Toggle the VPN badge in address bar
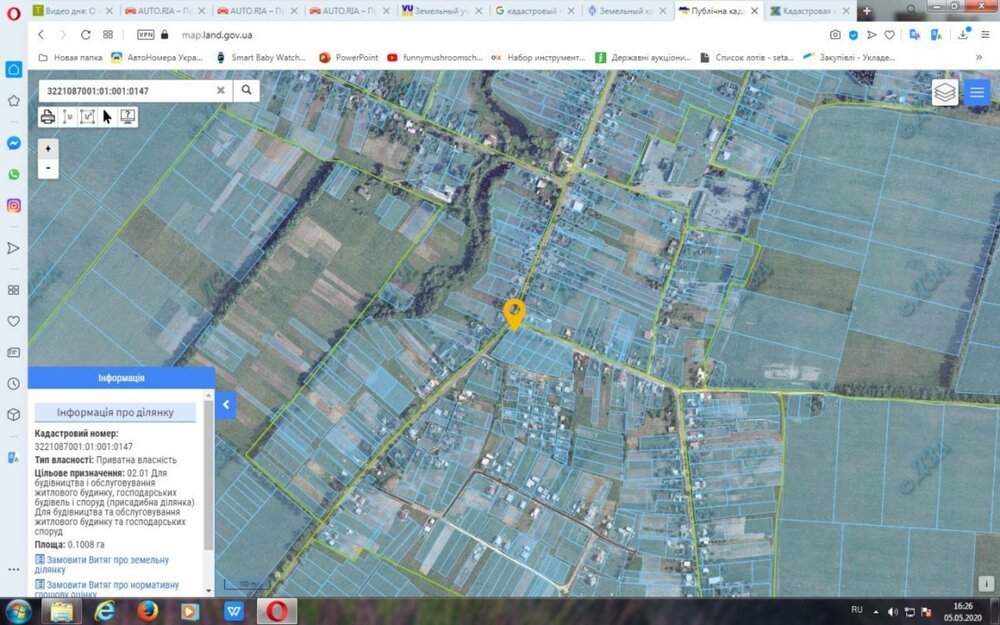This screenshot has height=625, width=1000. [x=145, y=34]
